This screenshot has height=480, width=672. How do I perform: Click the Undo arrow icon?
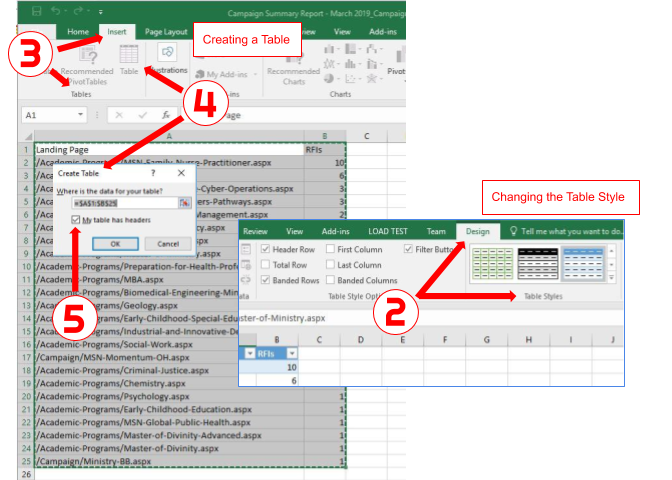pyautogui.click(x=55, y=11)
